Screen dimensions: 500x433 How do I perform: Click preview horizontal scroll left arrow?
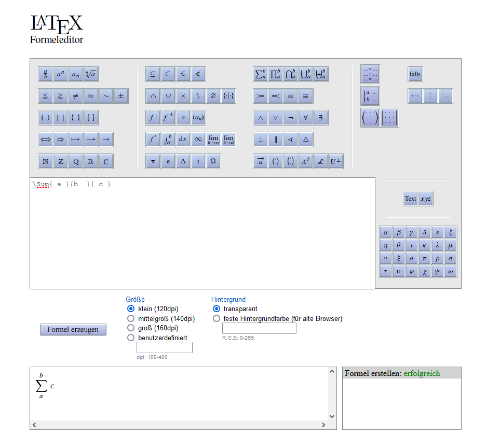34,425
